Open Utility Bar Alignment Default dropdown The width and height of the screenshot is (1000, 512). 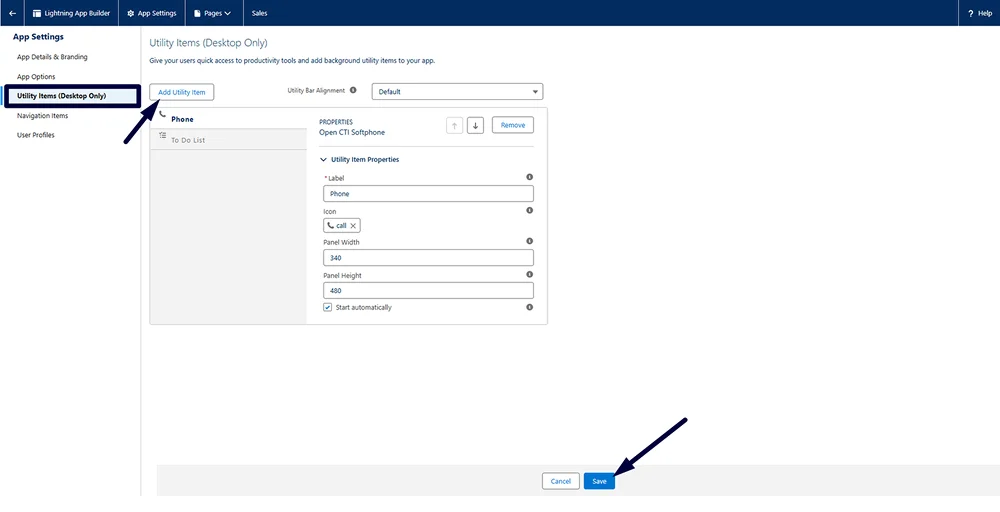click(457, 92)
